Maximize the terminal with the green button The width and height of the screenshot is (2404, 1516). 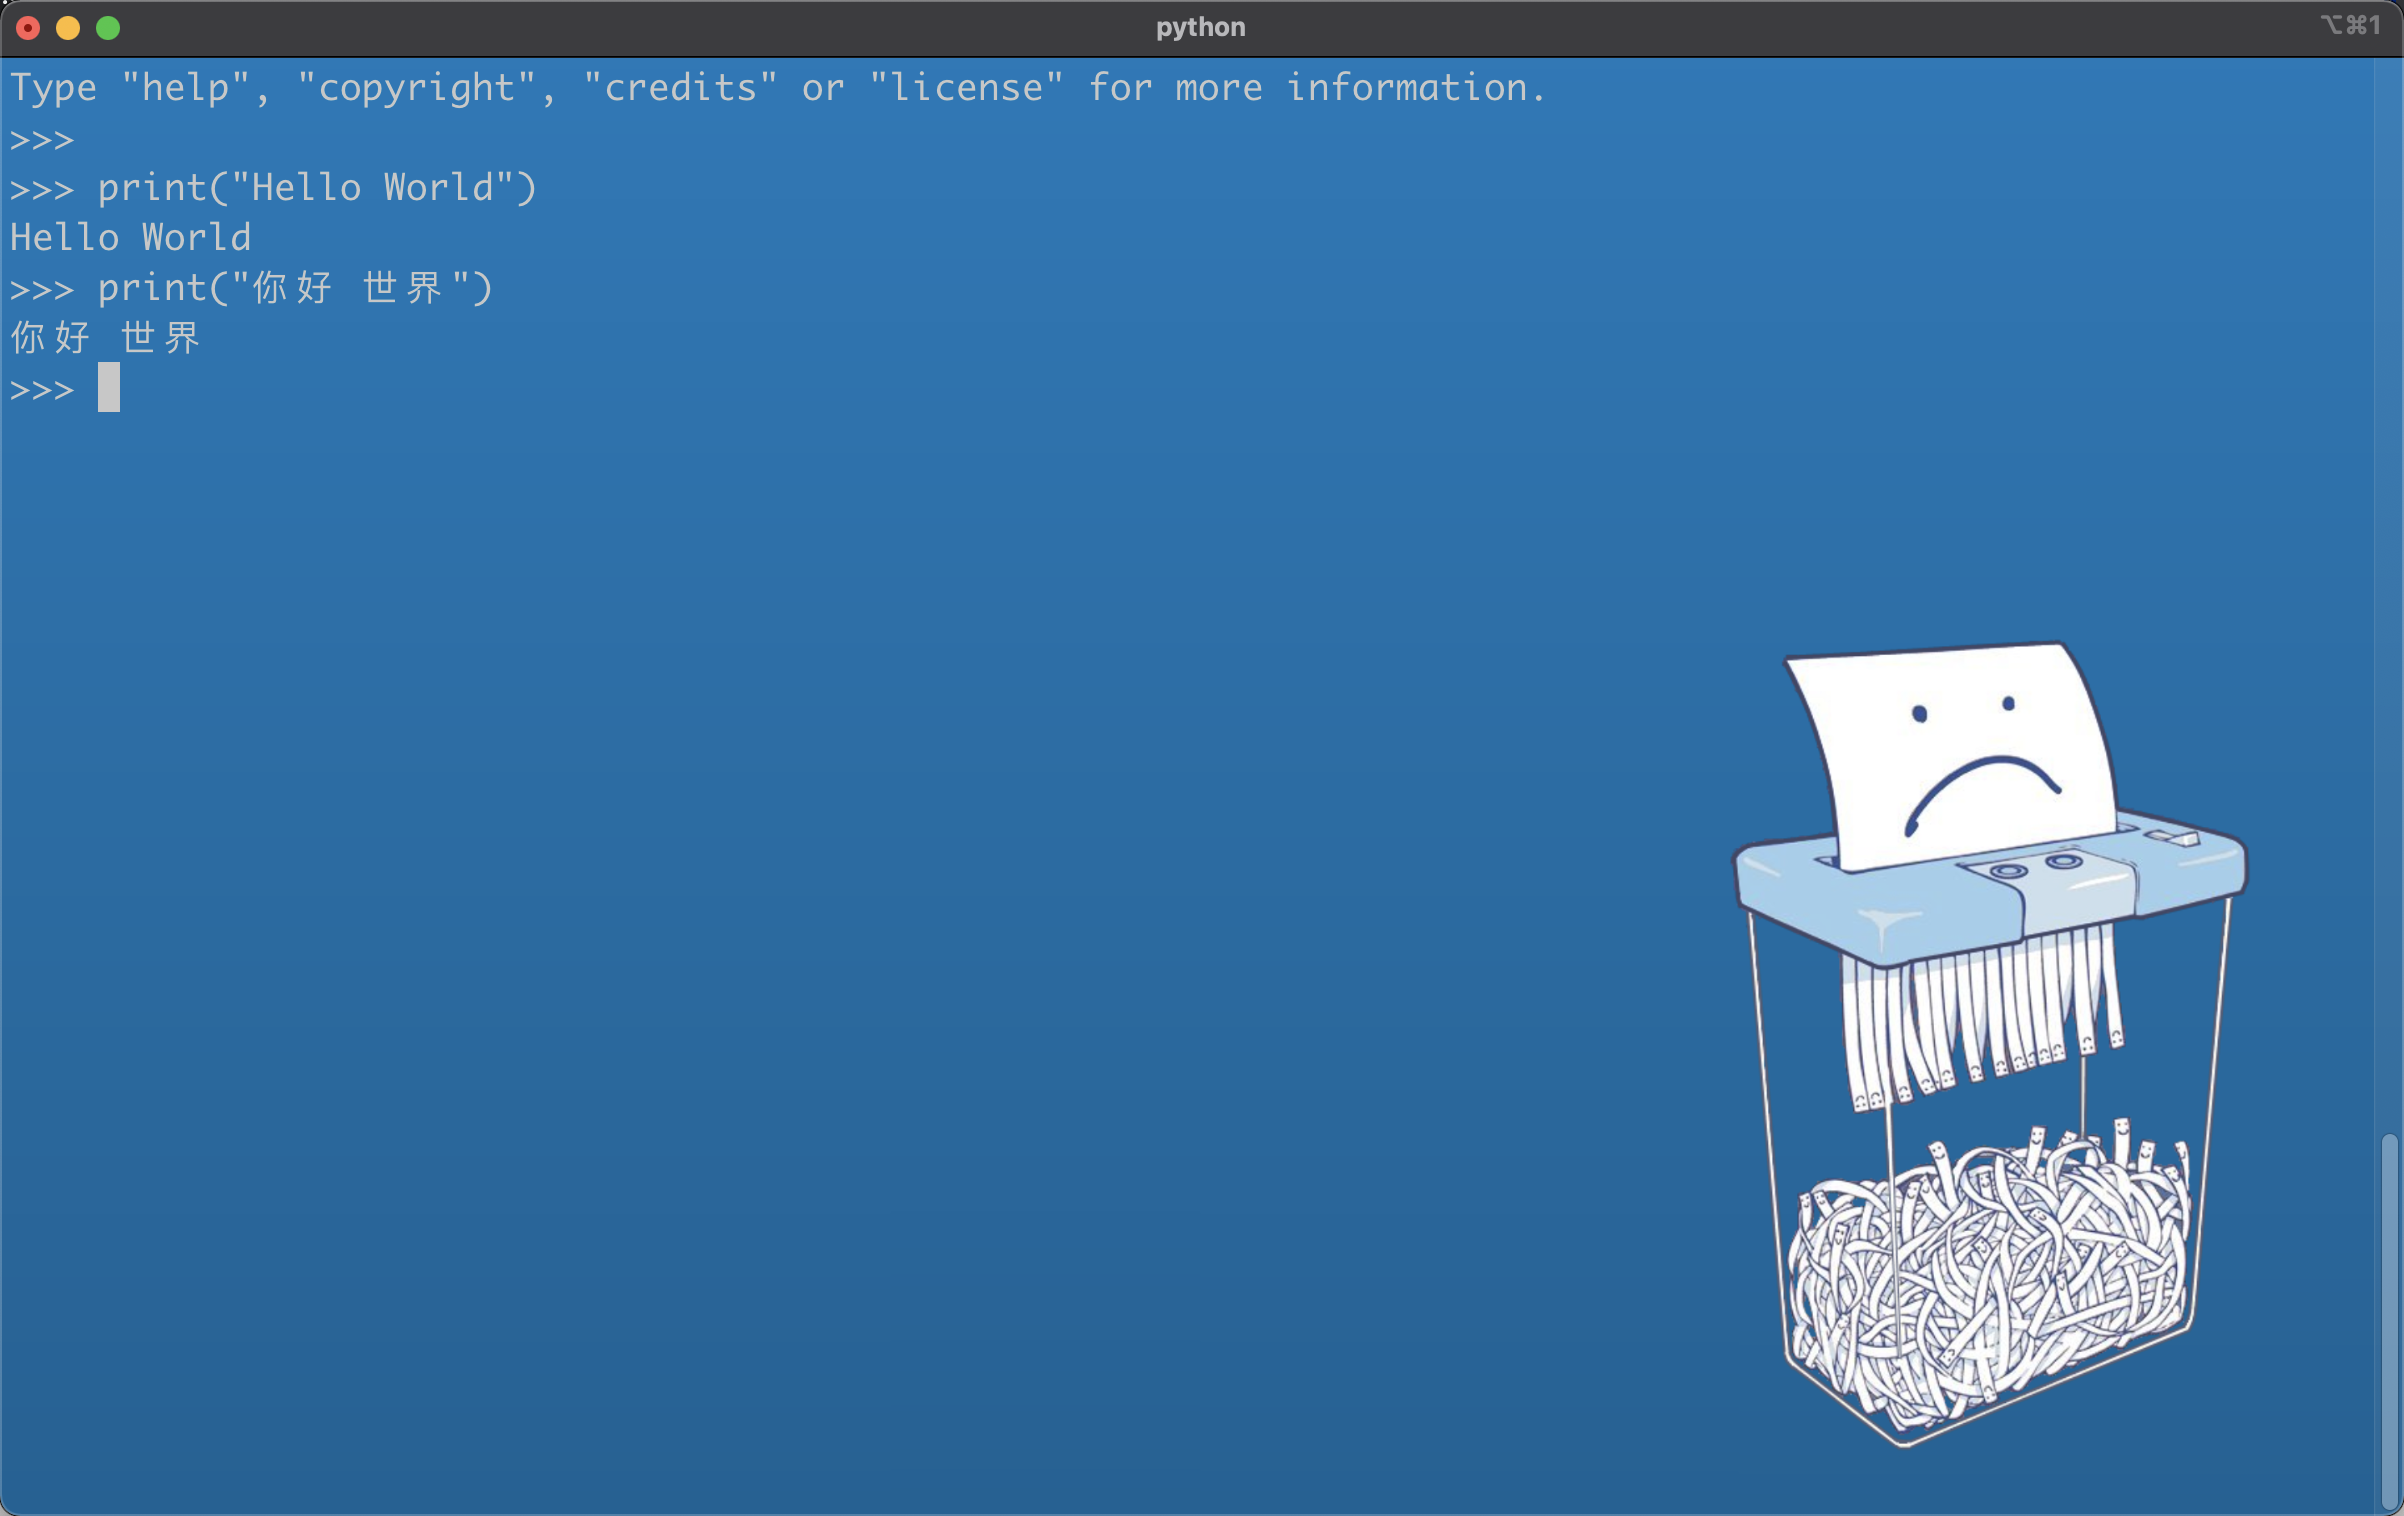(108, 28)
